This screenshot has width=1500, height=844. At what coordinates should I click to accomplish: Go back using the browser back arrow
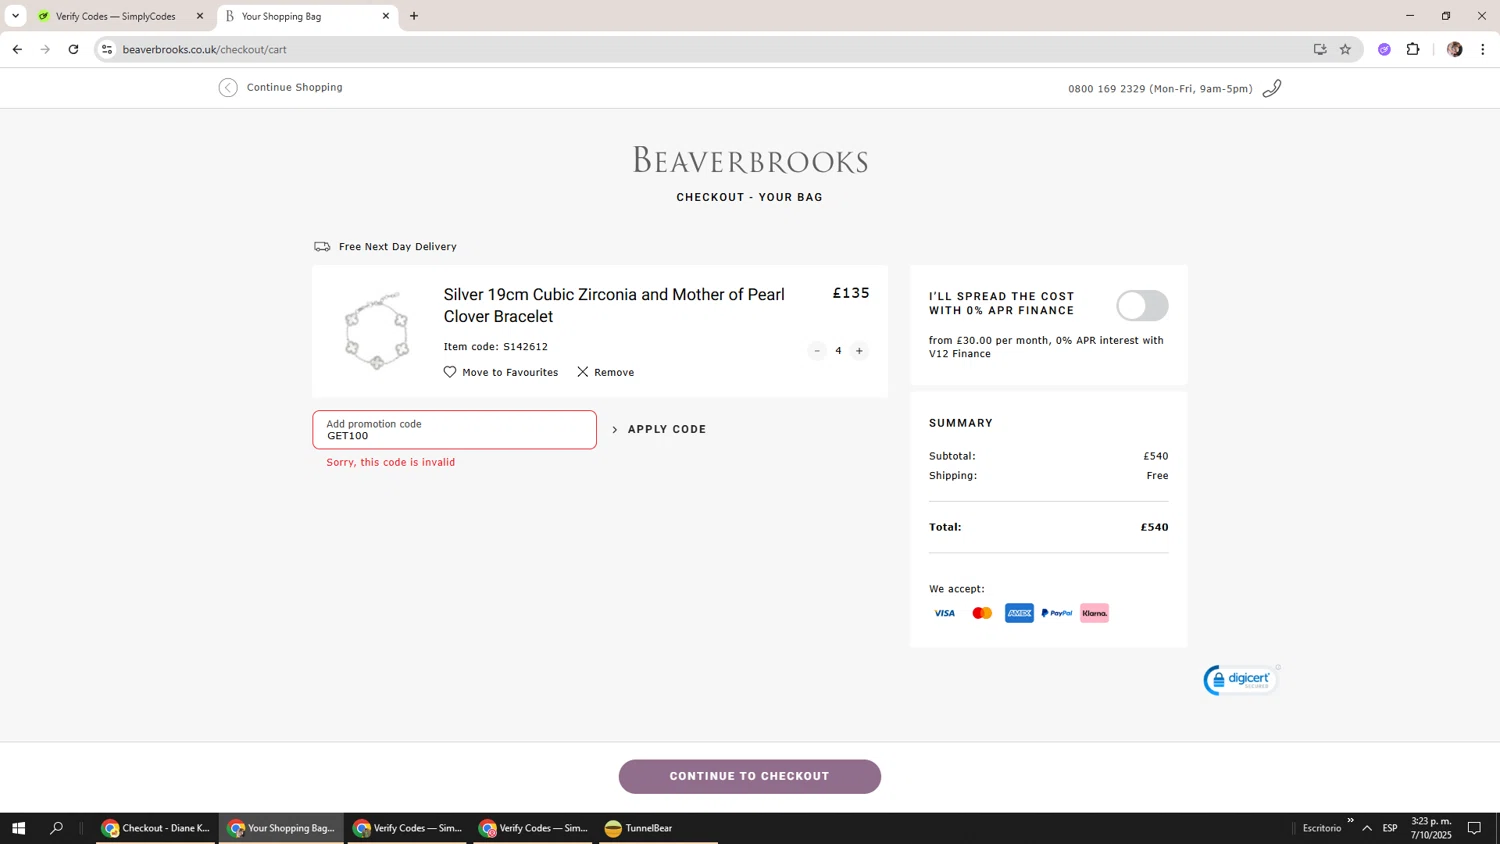[17, 49]
